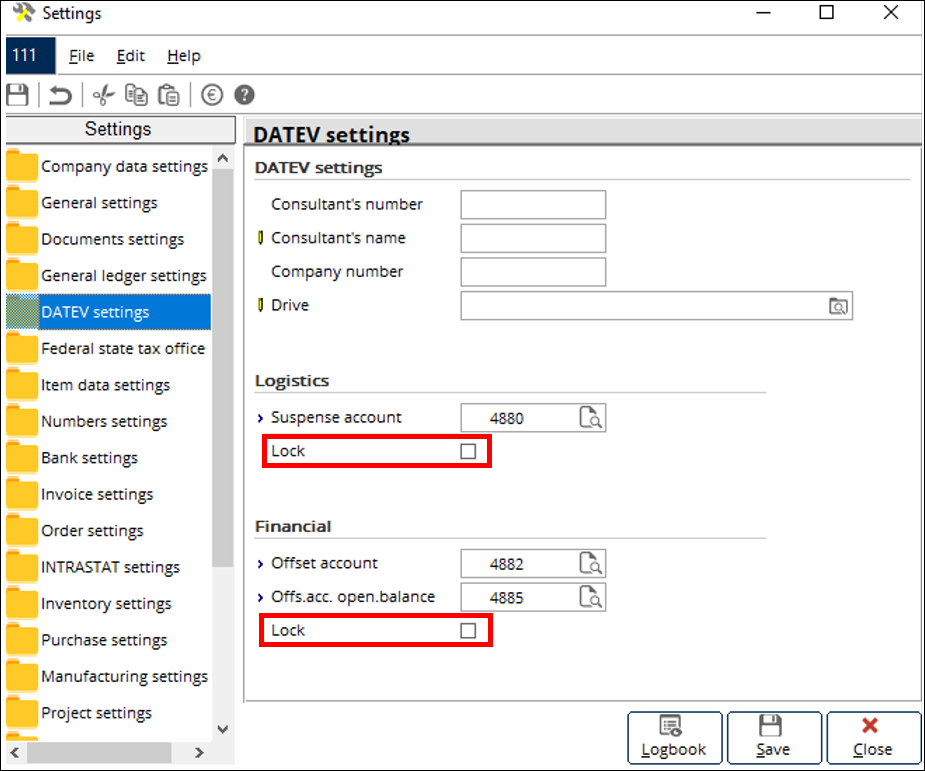Viewport: 925px width, 771px height.
Task: Open Order settings folder icon
Action: [22, 530]
